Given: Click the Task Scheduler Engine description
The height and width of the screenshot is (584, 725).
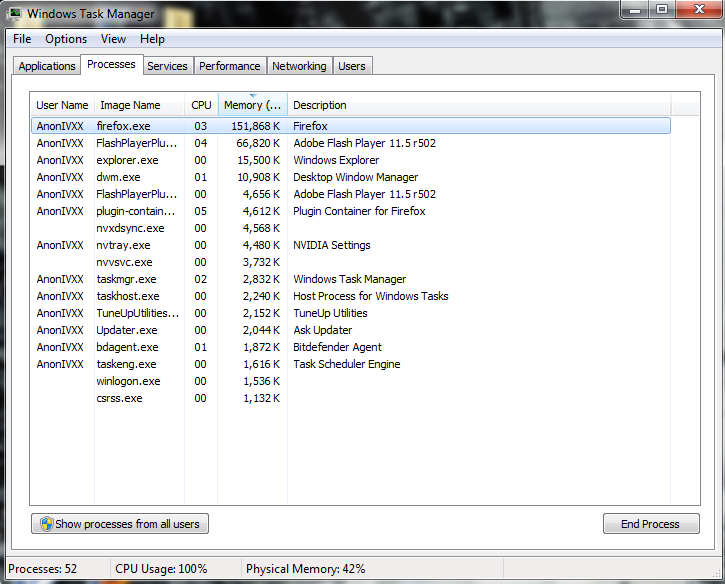Looking at the screenshot, I should tap(347, 364).
